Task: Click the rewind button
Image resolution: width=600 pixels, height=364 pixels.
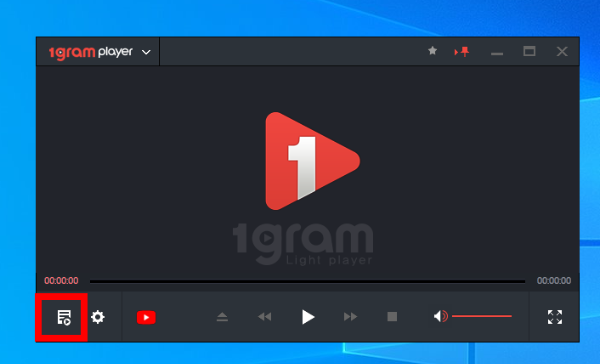Action: click(264, 317)
